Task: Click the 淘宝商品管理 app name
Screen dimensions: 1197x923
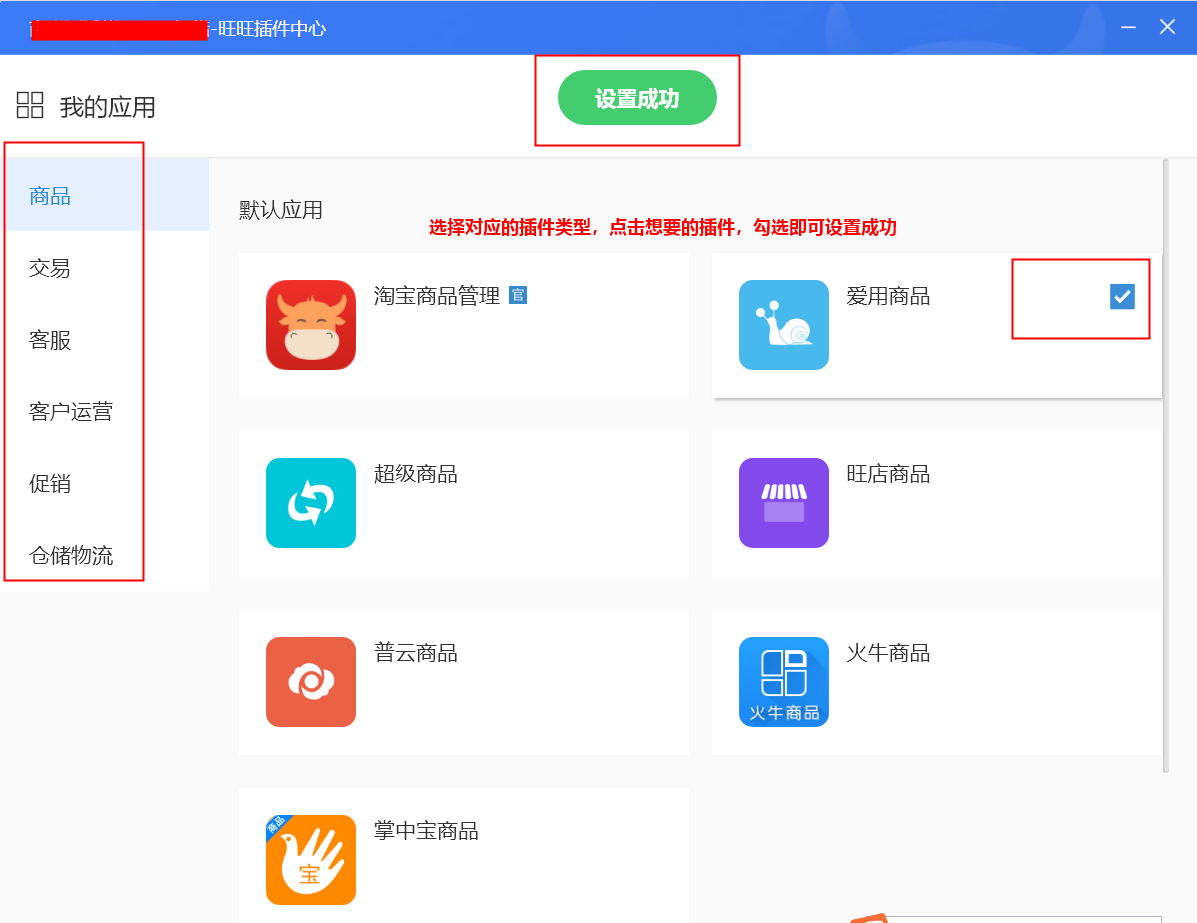Action: pos(436,296)
